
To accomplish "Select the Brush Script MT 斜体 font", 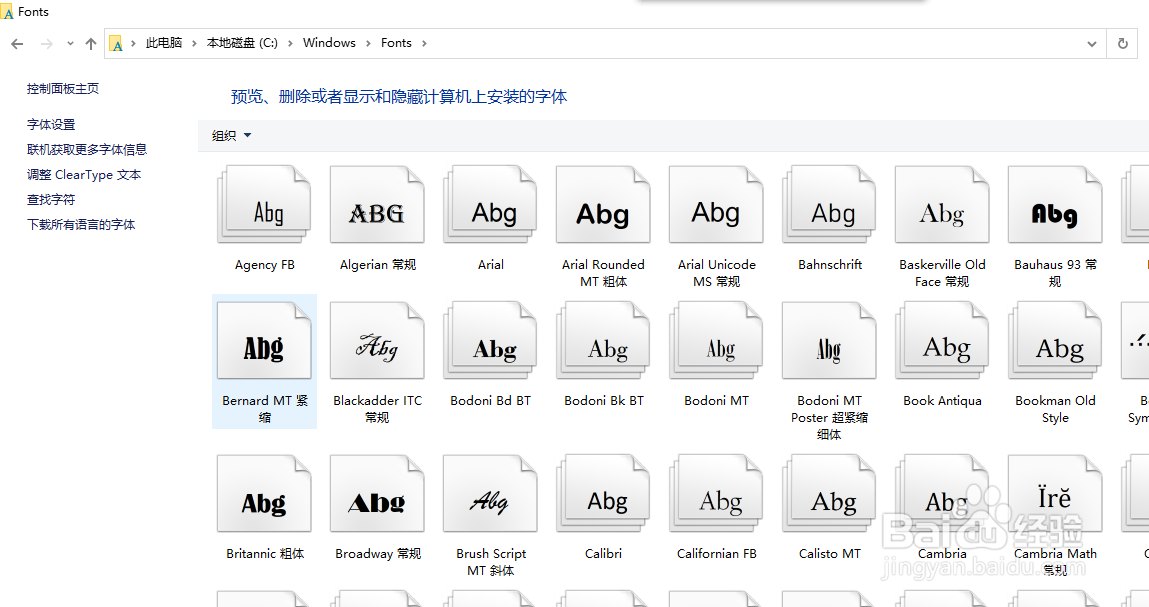I will [490, 494].
